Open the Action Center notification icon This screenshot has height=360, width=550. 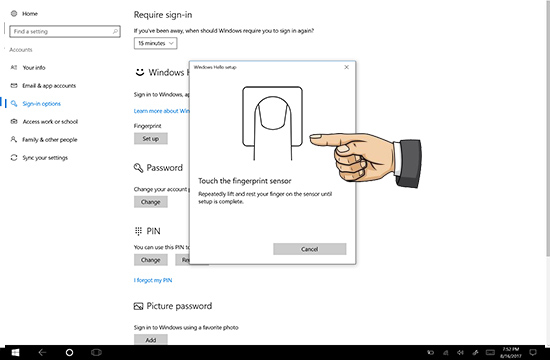coord(533,352)
